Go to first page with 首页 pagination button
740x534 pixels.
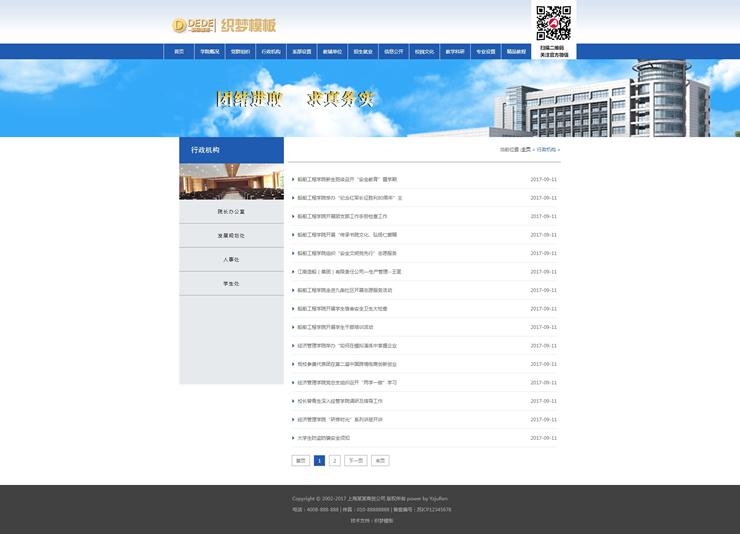pyautogui.click(x=301, y=460)
